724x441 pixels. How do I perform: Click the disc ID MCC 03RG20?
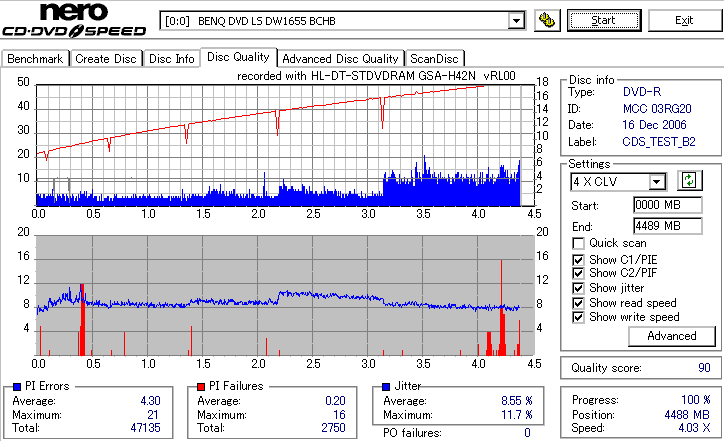(x=657, y=109)
